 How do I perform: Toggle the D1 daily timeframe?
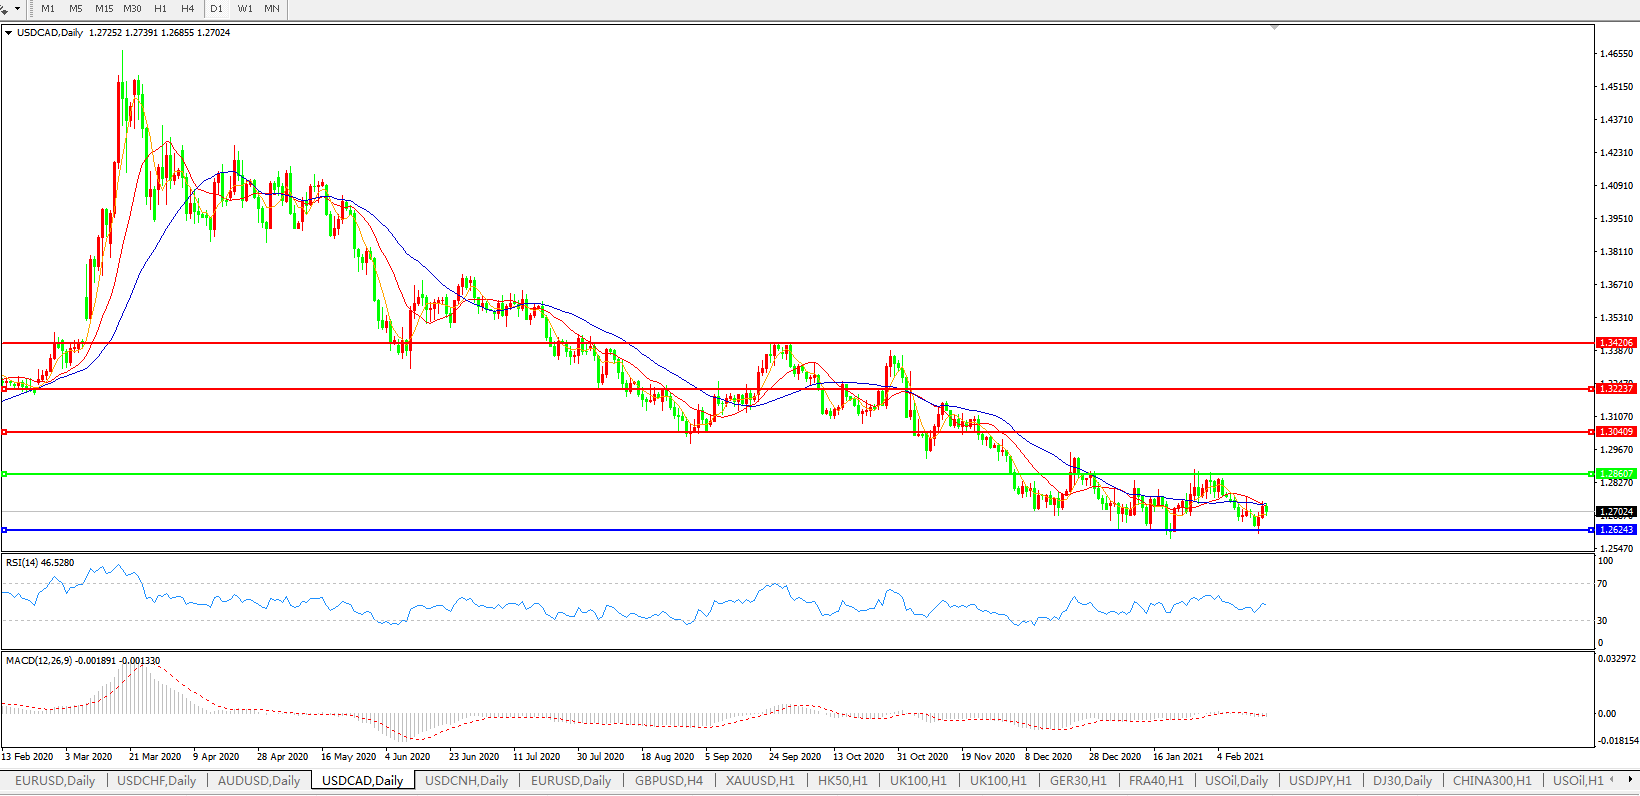click(x=217, y=8)
